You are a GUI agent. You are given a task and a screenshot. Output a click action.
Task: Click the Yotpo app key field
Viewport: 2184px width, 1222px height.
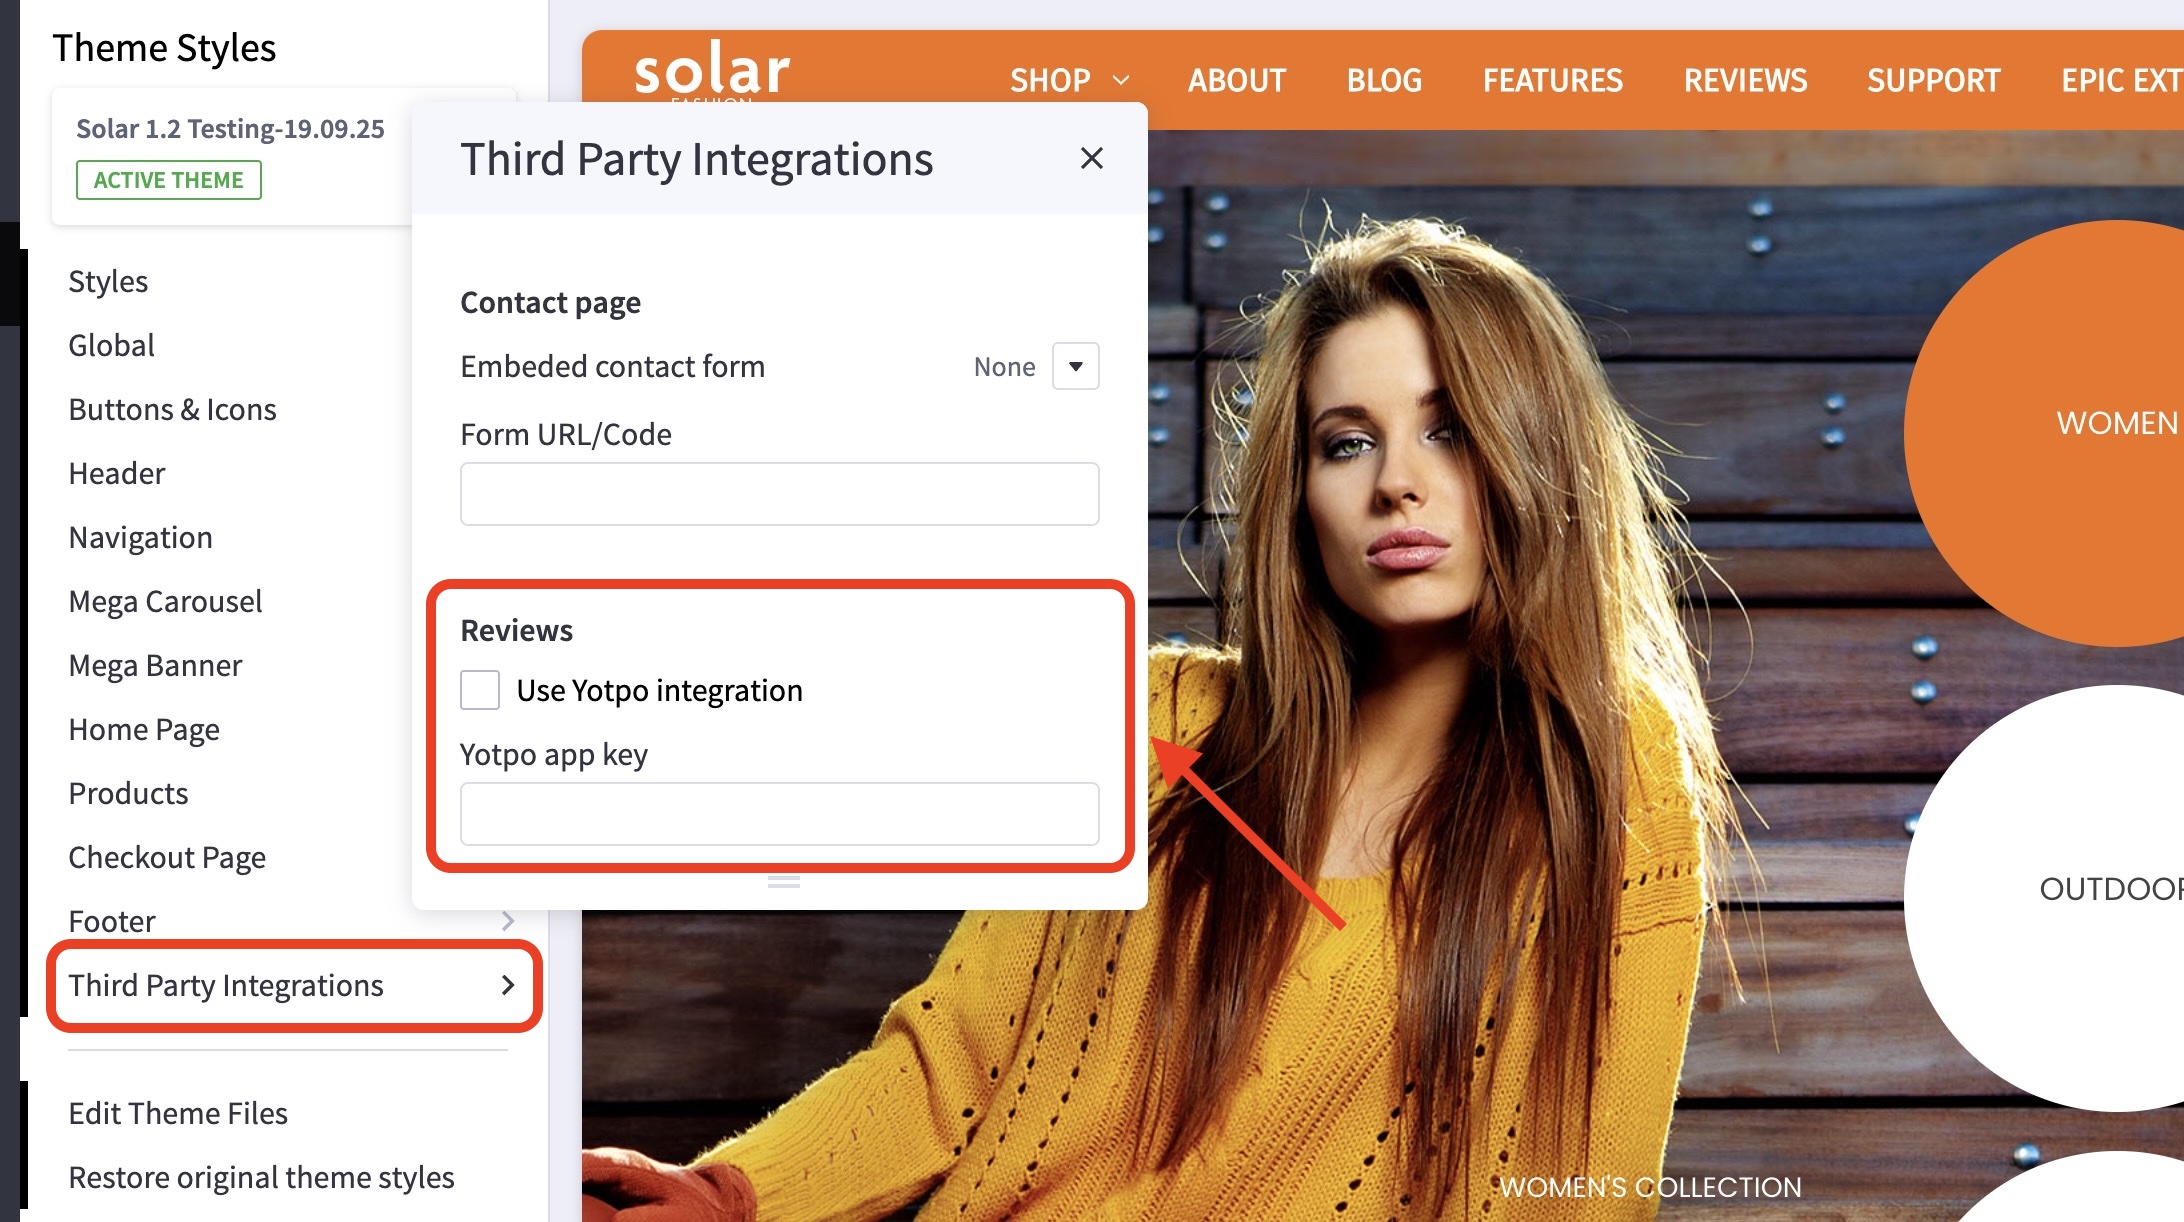pos(779,814)
